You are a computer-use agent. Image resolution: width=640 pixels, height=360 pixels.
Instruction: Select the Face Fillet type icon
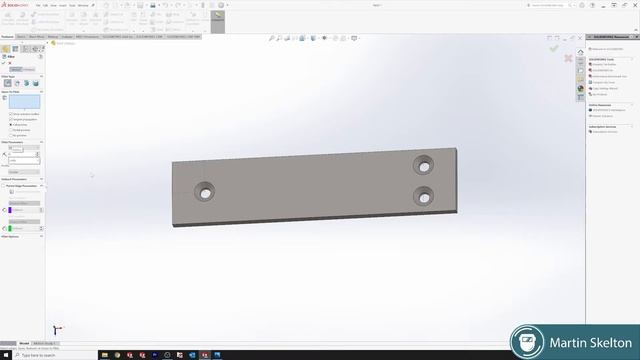coord(27,83)
